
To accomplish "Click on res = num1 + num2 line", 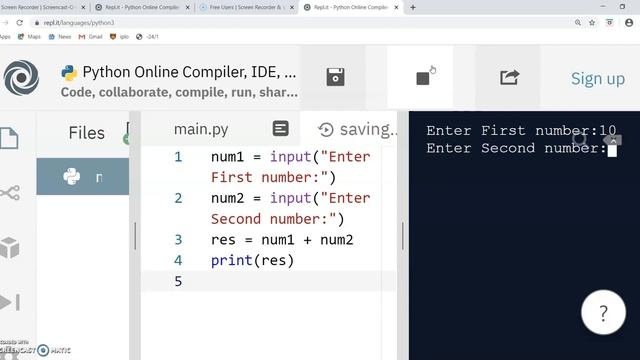I will click(282, 240).
